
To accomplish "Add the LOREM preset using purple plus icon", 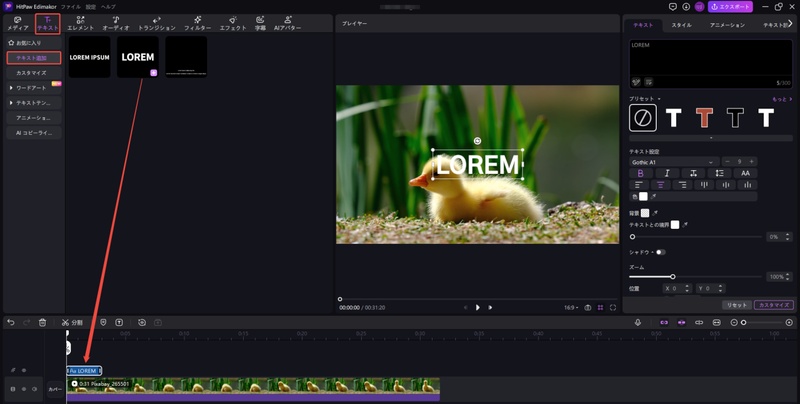I will pyautogui.click(x=154, y=73).
